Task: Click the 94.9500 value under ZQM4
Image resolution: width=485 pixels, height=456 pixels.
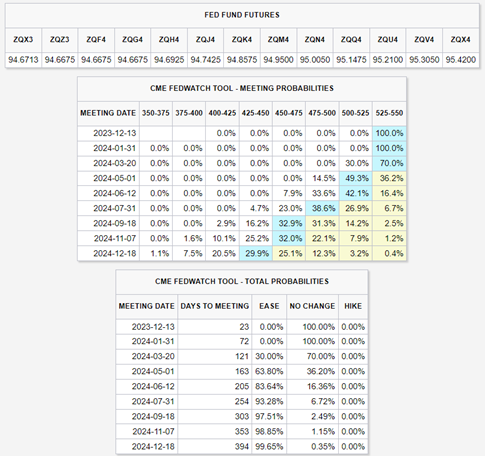Action: pos(278,60)
